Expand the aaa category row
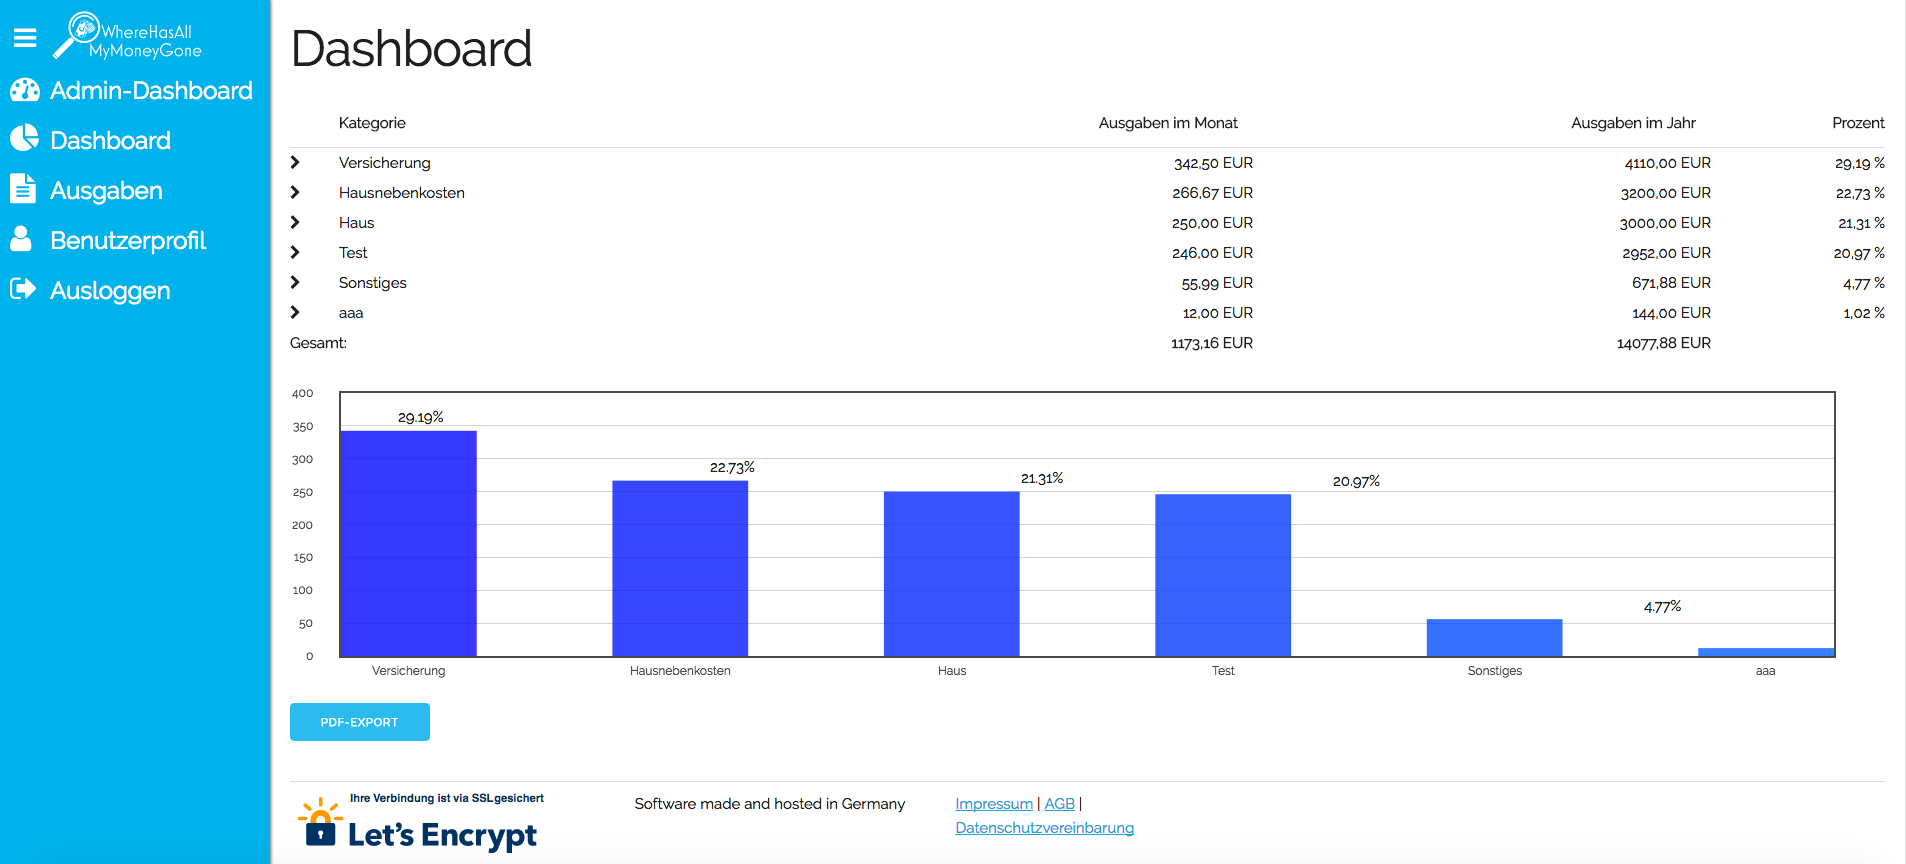 coord(295,312)
